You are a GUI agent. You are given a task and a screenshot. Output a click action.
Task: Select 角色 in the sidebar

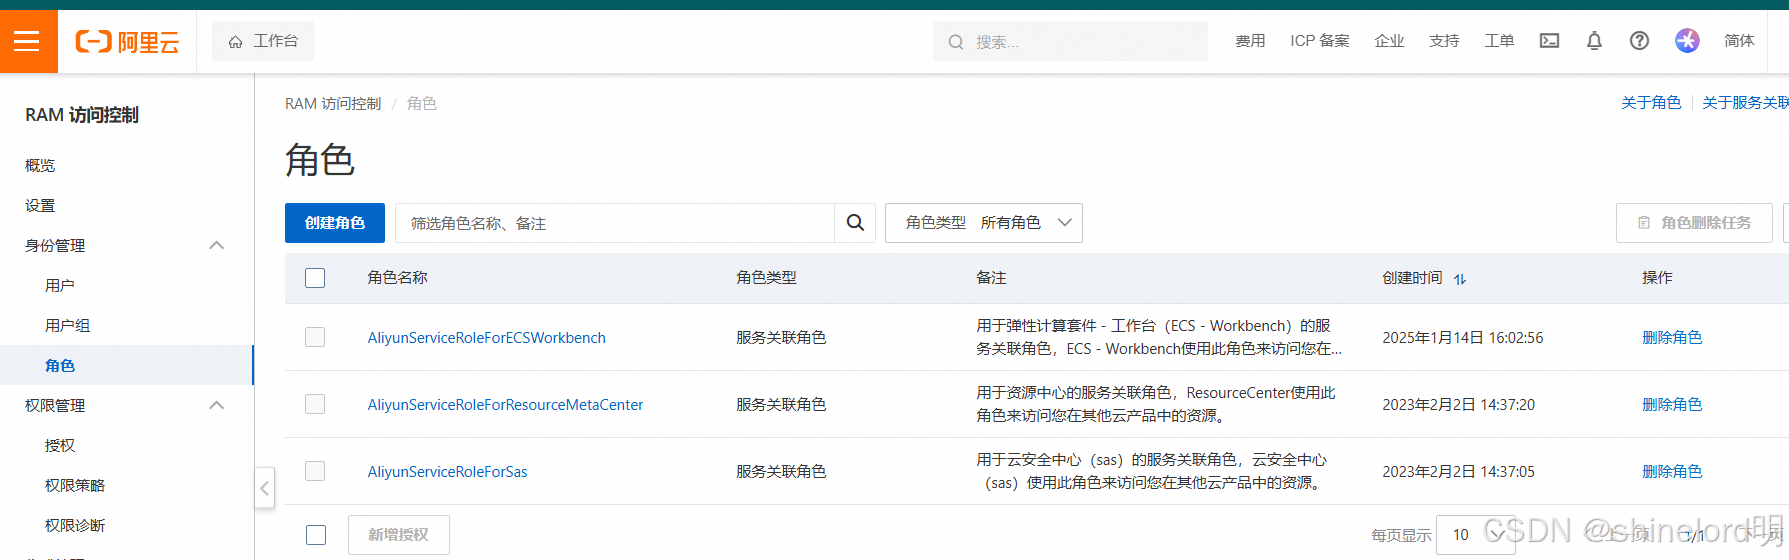tap(60, 365)
